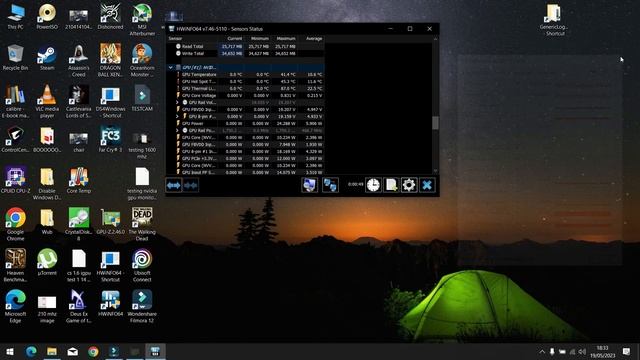Open the volume control in system tray
640x360 pixels.
click(x=582, y=351)
